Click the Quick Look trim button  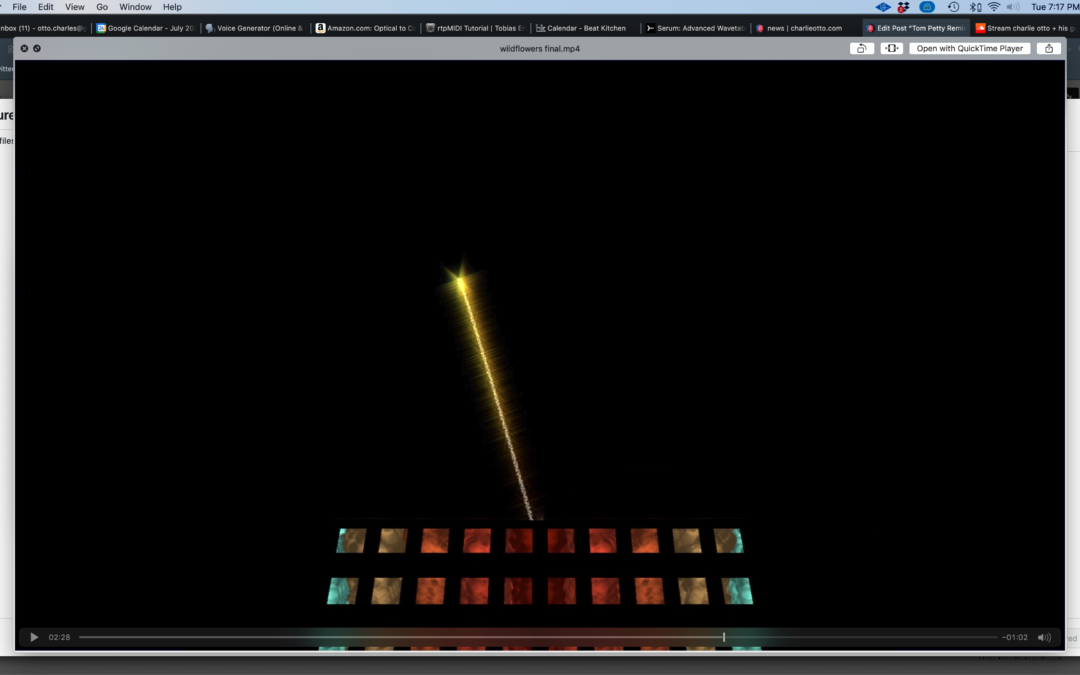click(891, 48)
